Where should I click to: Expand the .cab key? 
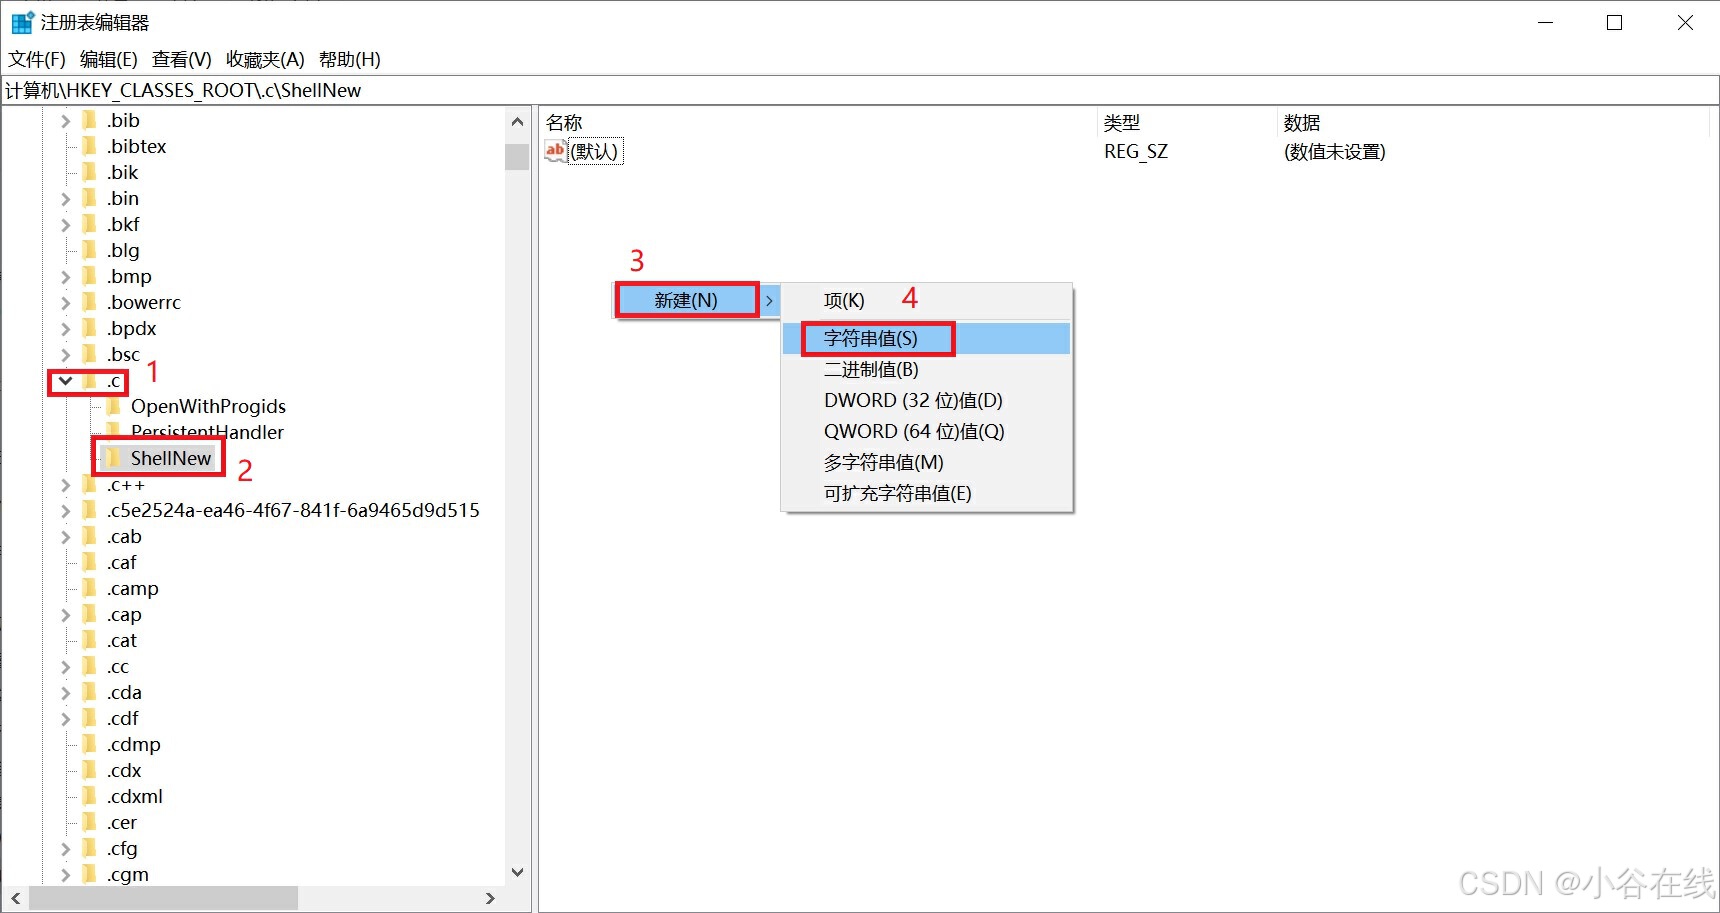pyautogui.click(x=66, y=536)
